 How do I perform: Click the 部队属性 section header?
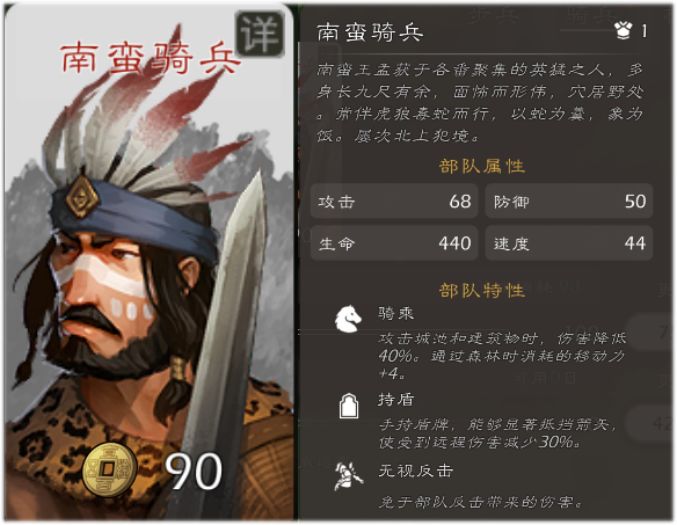point(482,166)
